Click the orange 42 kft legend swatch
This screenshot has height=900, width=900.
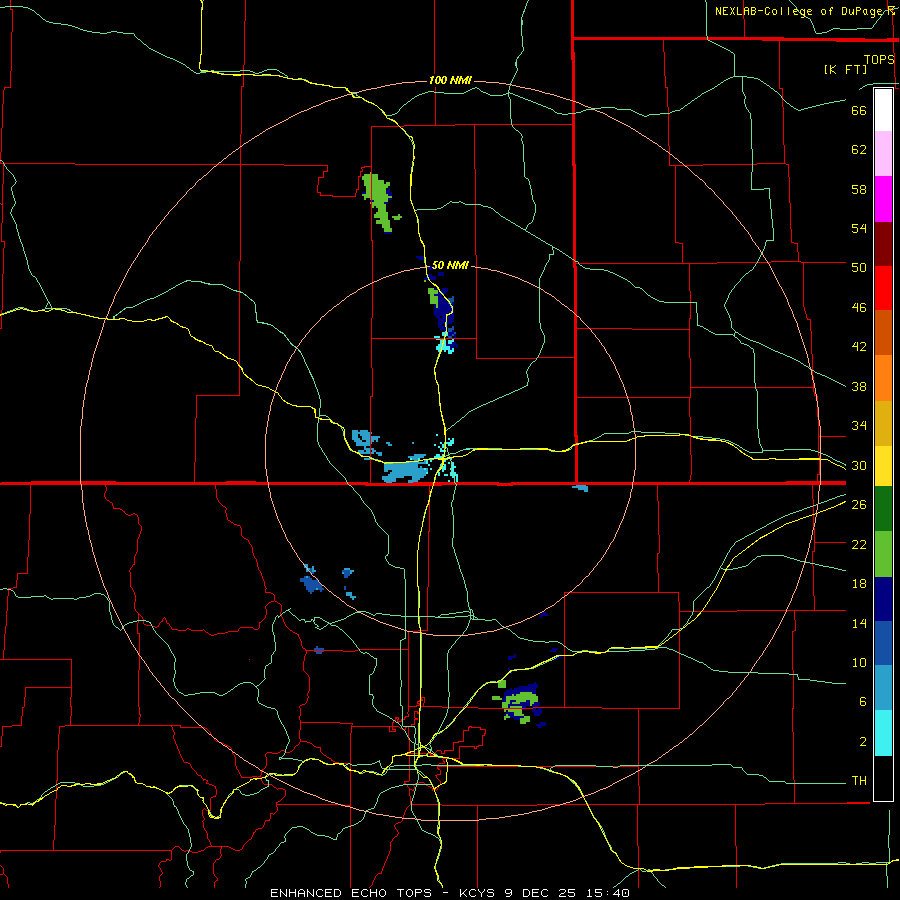click(x=883, y=378)
